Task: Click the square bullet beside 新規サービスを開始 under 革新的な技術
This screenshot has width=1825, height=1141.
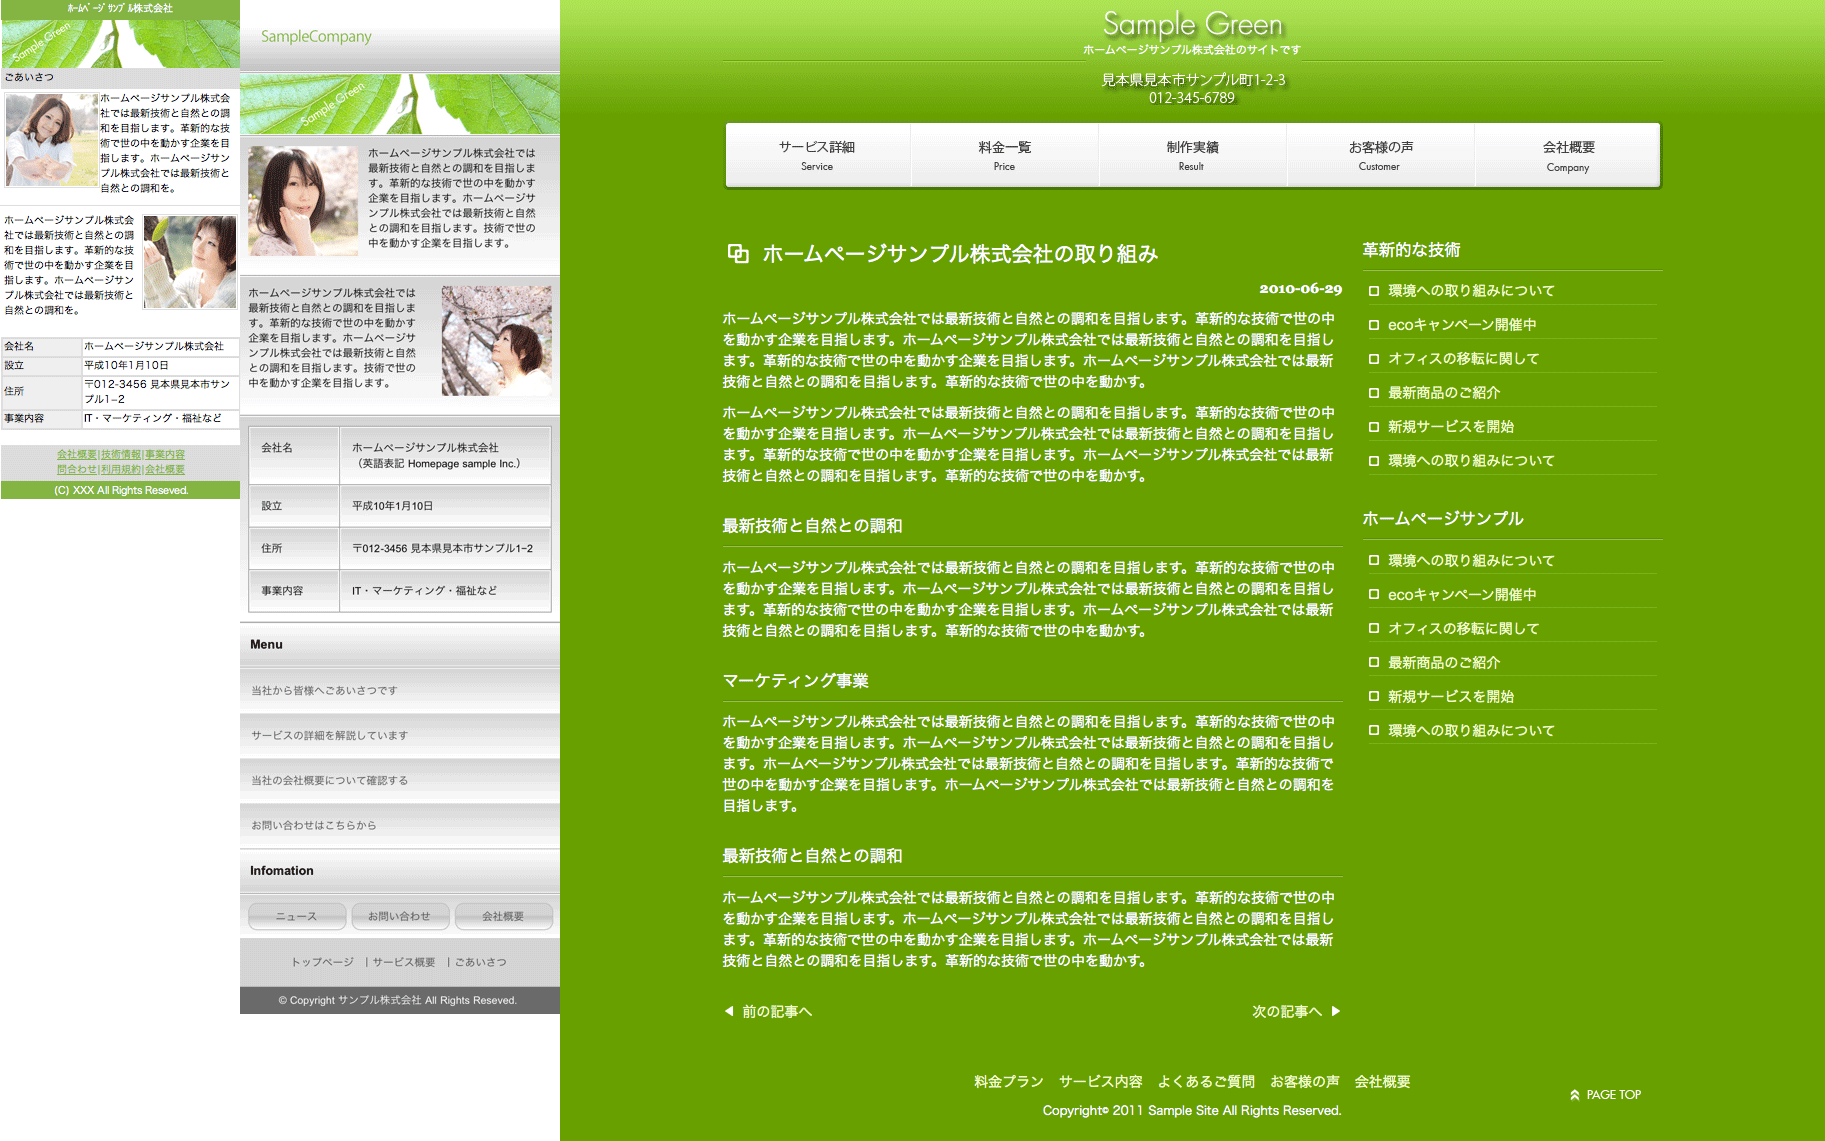Action: 1374,427
